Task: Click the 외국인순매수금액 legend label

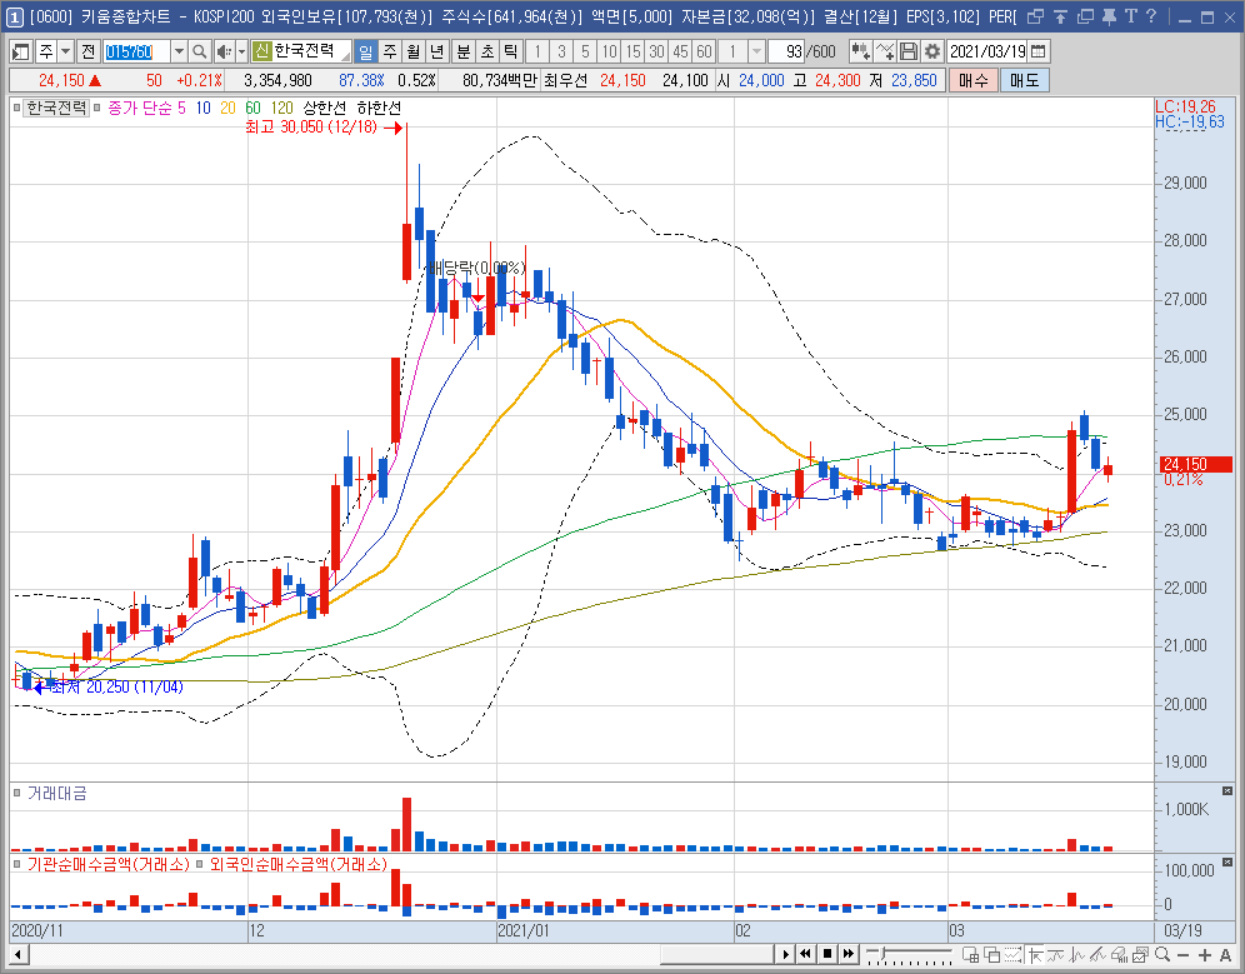Action: 298,864
